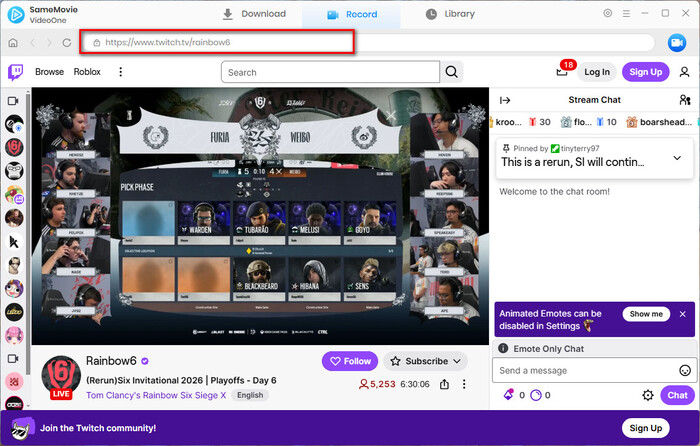Click the share stream icon
Viewport: 700px width, 446px height.
coord(443,384)
